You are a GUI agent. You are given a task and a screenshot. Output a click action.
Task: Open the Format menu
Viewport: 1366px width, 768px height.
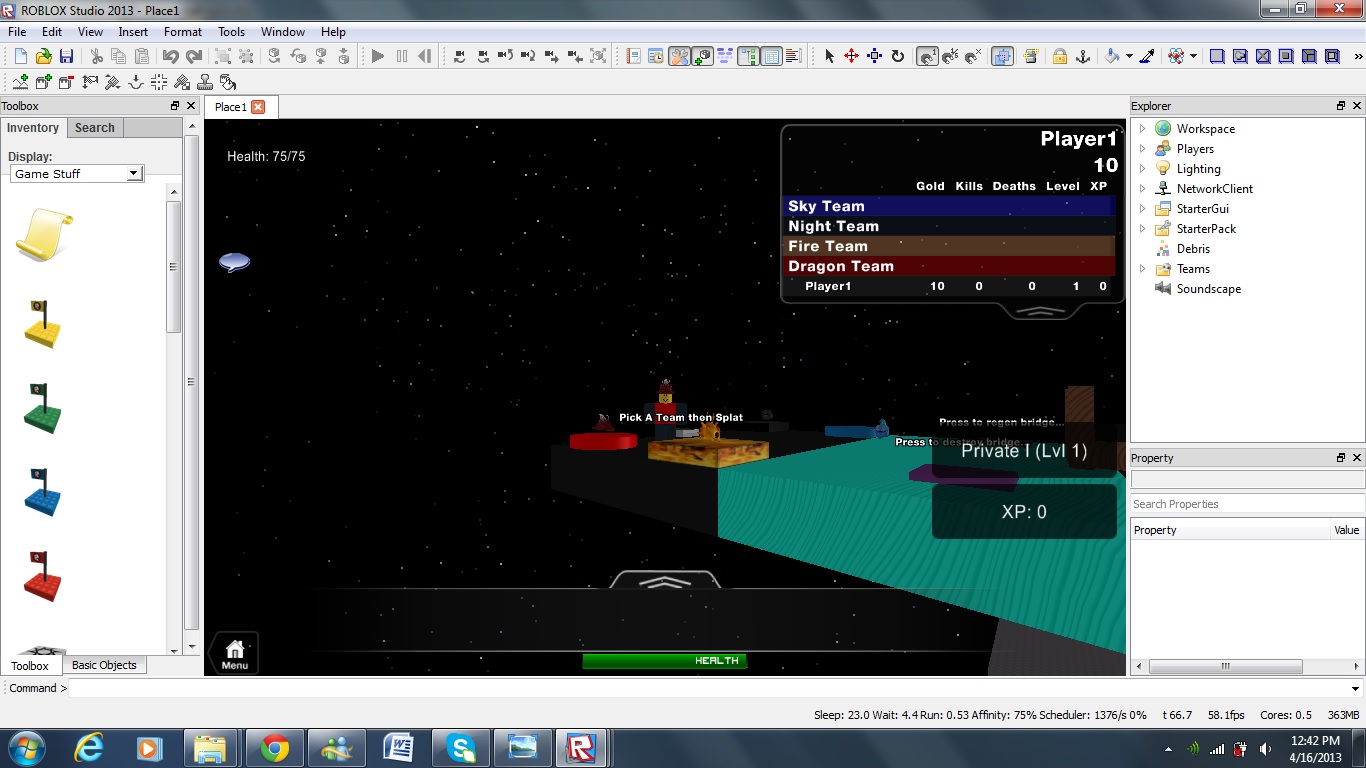click(183, 32)
